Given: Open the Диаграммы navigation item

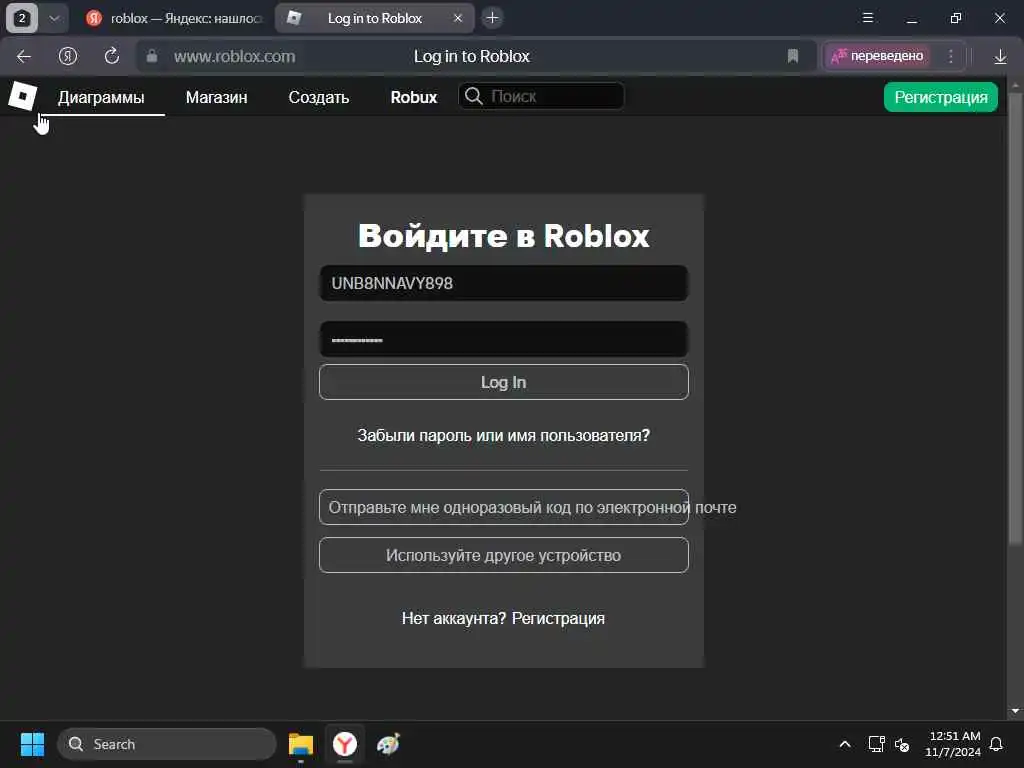Looking at the screenshot, I should (101, 97).
